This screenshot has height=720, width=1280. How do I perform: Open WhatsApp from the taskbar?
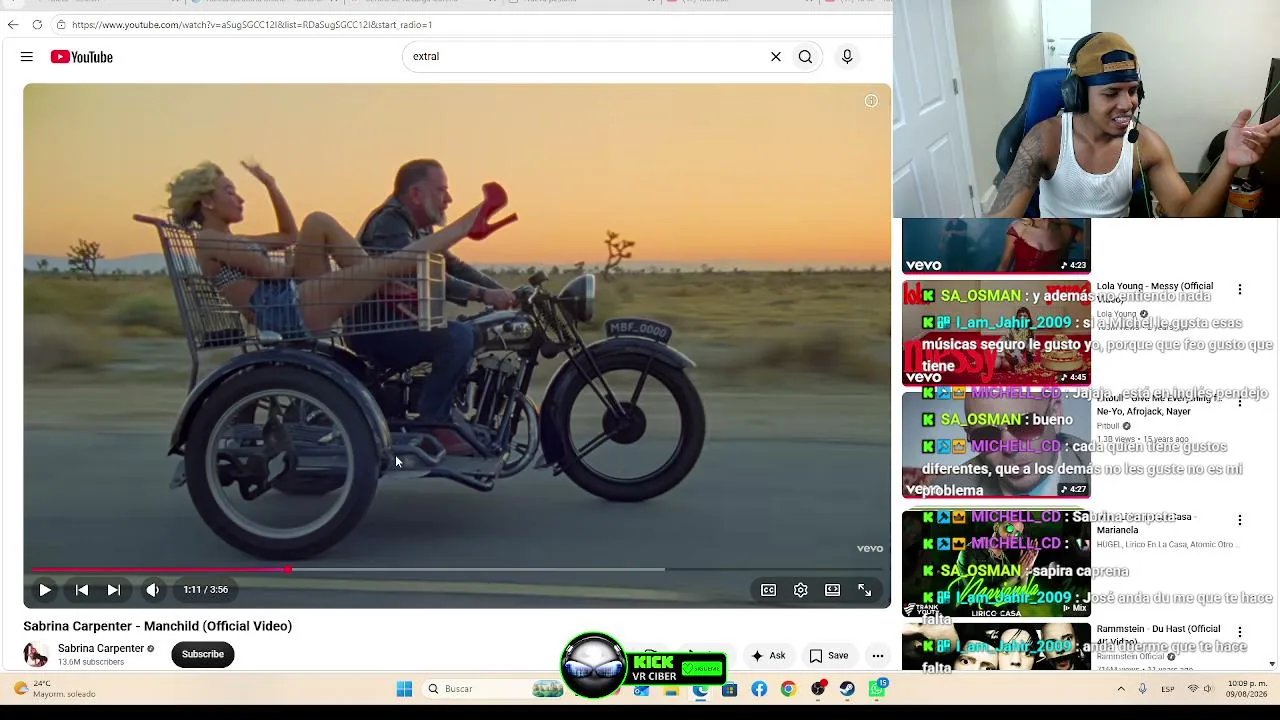tap(877, 689)
